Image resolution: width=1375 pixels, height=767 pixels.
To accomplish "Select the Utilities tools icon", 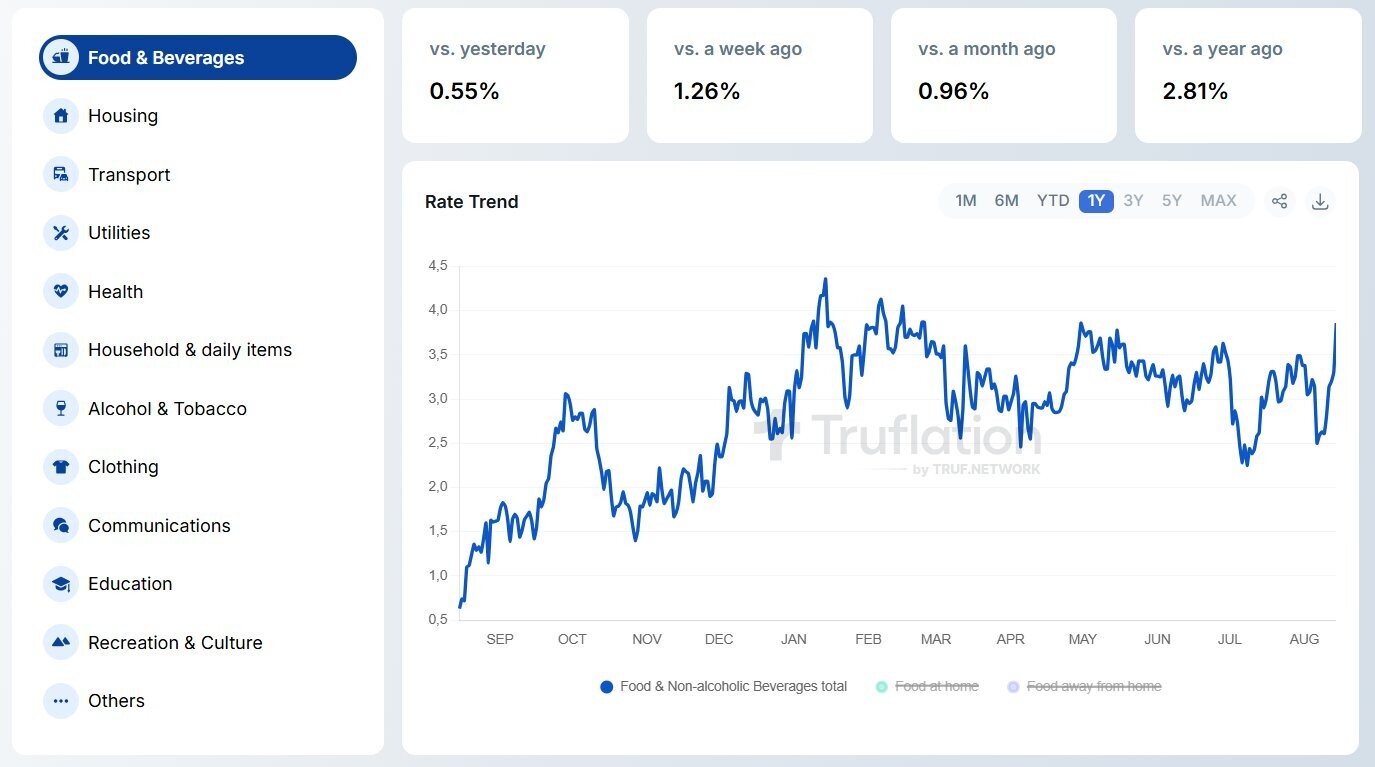I will pos(61,233).
